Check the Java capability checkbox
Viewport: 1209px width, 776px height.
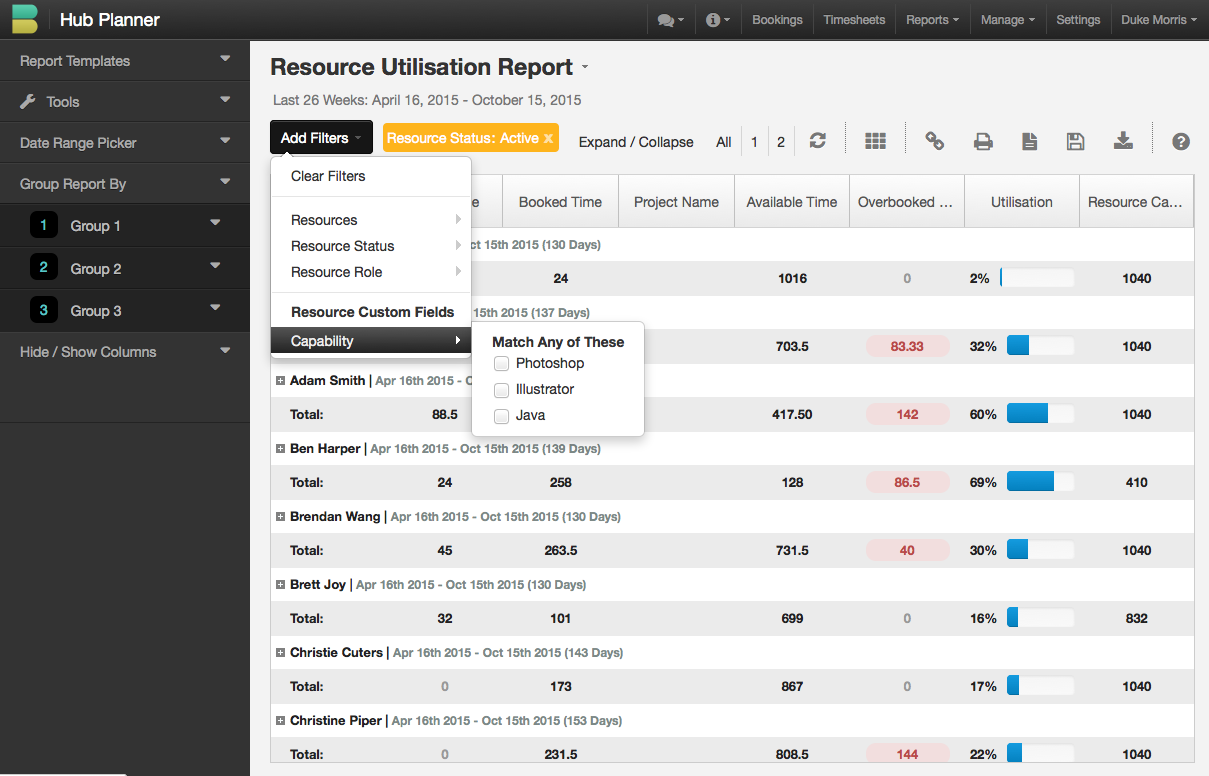point(502,416)
